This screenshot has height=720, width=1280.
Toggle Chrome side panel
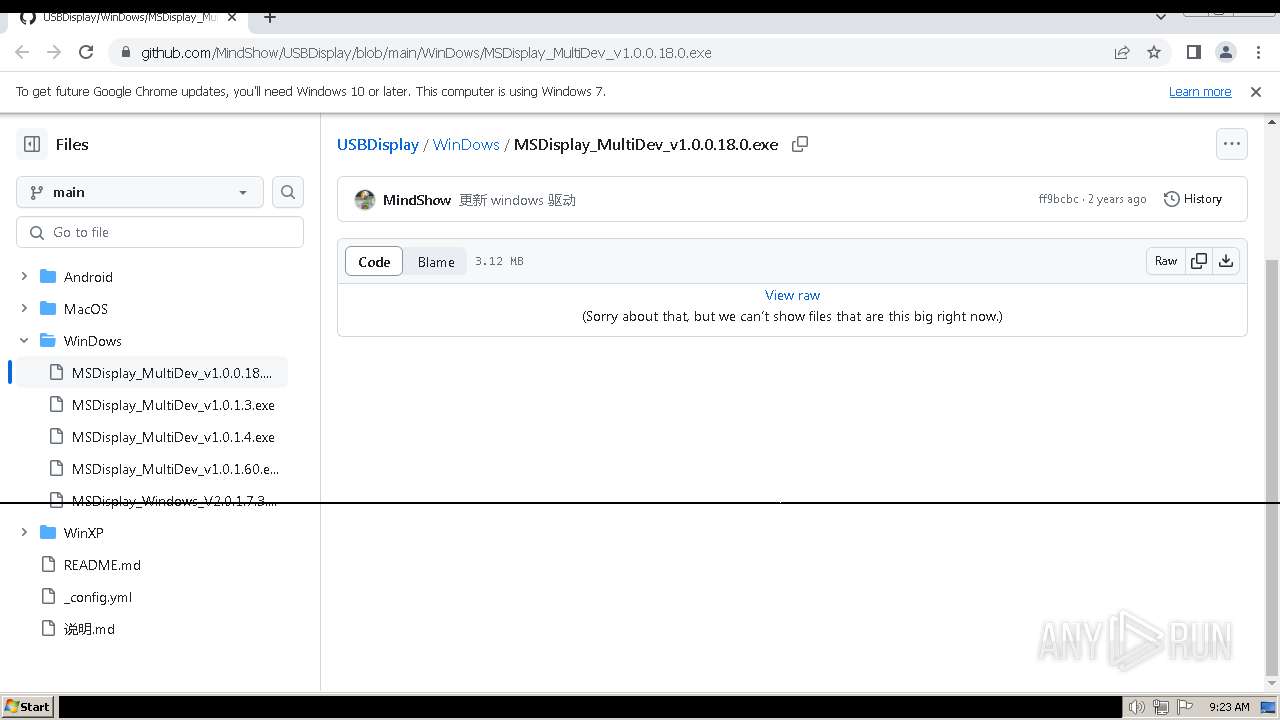(x=1193, y=52)
